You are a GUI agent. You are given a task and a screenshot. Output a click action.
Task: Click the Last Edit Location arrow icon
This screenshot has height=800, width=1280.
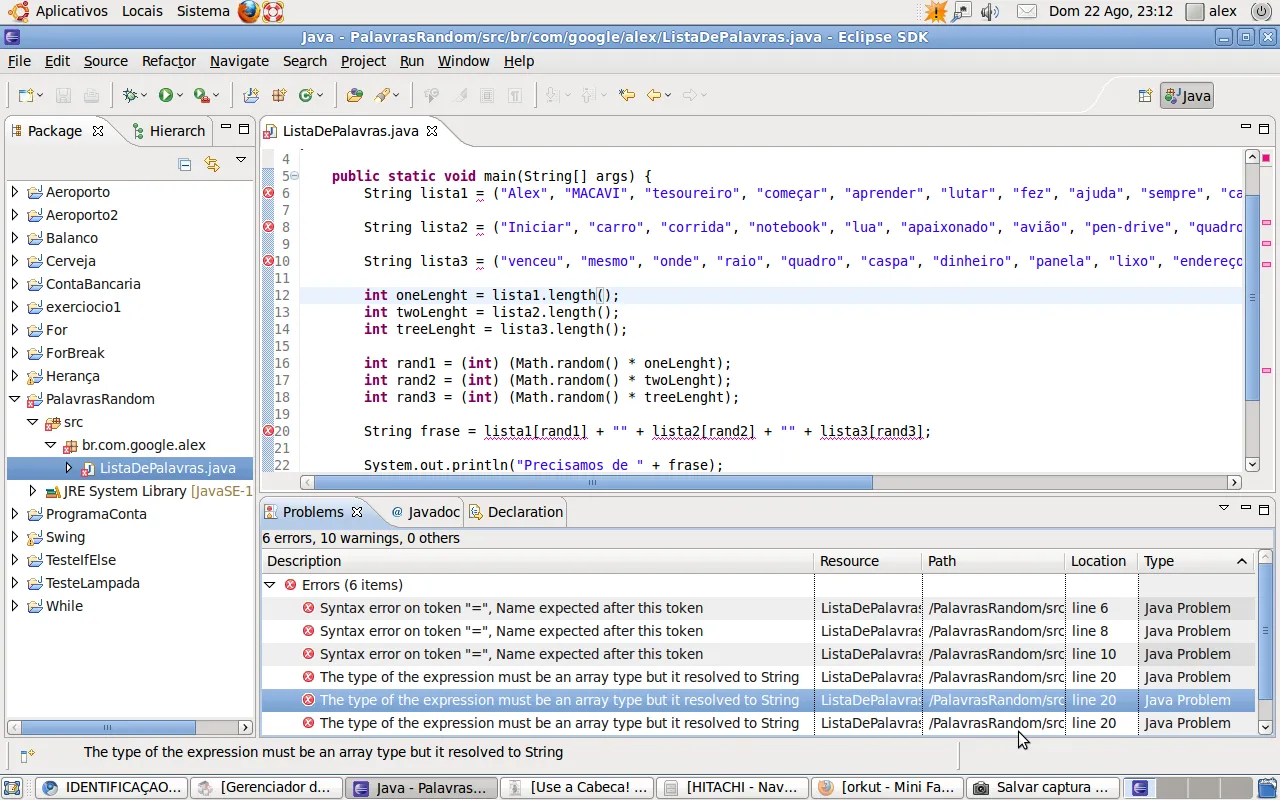pos(626,95)
